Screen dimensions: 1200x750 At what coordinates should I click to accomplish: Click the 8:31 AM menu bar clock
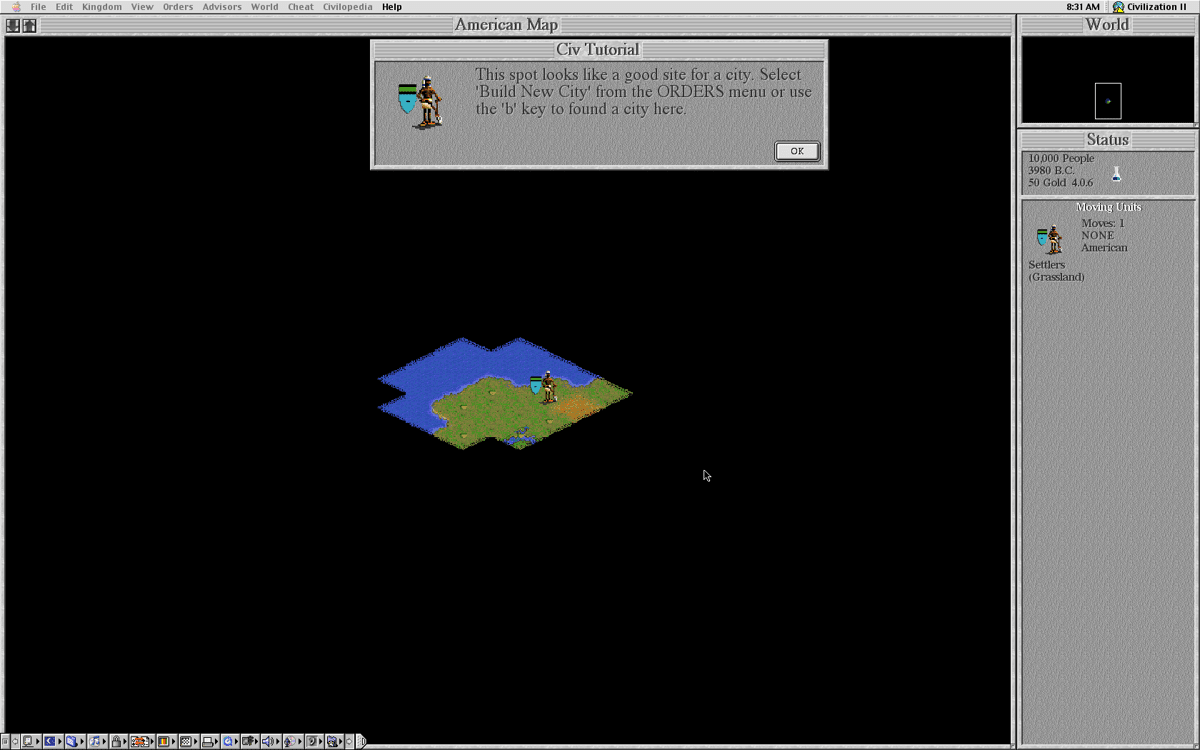coord(1083,7)
